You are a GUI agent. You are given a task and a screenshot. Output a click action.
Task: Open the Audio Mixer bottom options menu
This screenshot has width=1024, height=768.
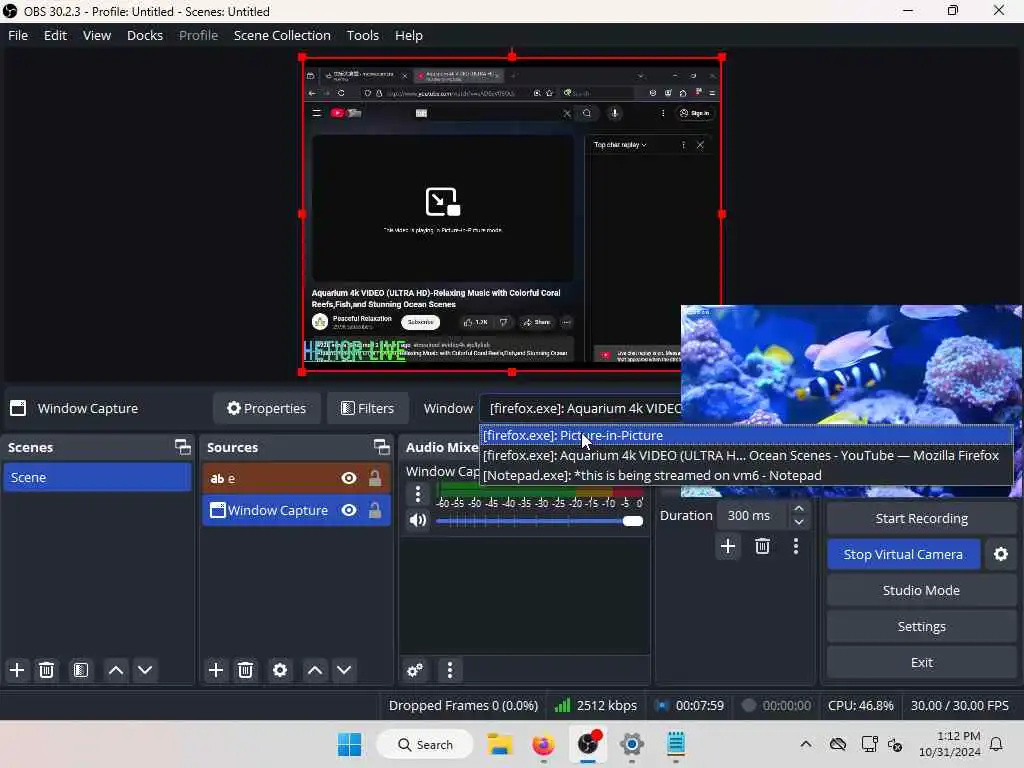[x=449, y=670]
